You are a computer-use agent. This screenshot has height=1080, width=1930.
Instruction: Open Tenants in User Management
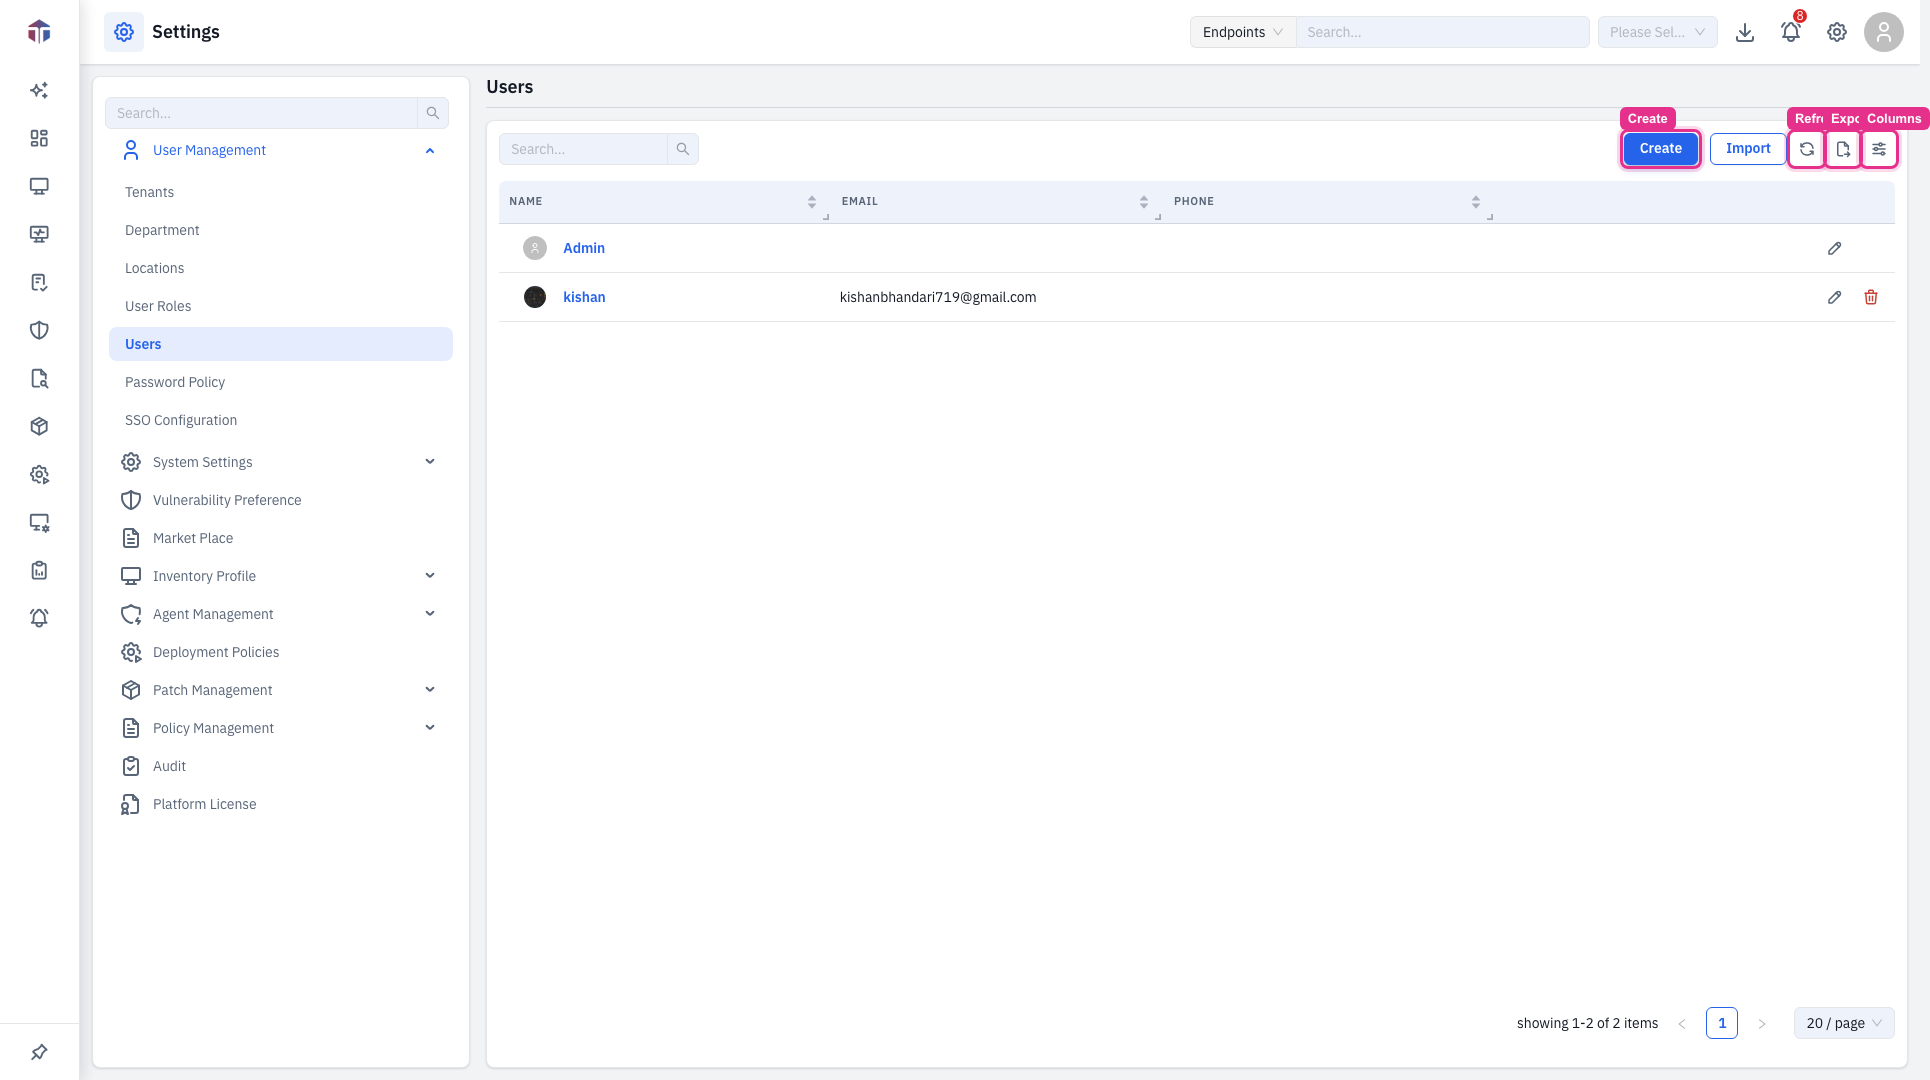149,192
